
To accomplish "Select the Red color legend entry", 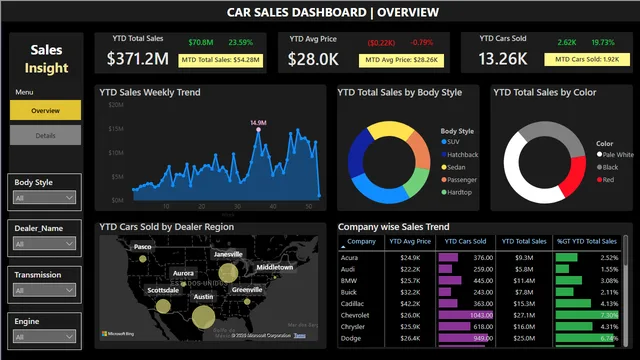I will (x=605, y=180).
